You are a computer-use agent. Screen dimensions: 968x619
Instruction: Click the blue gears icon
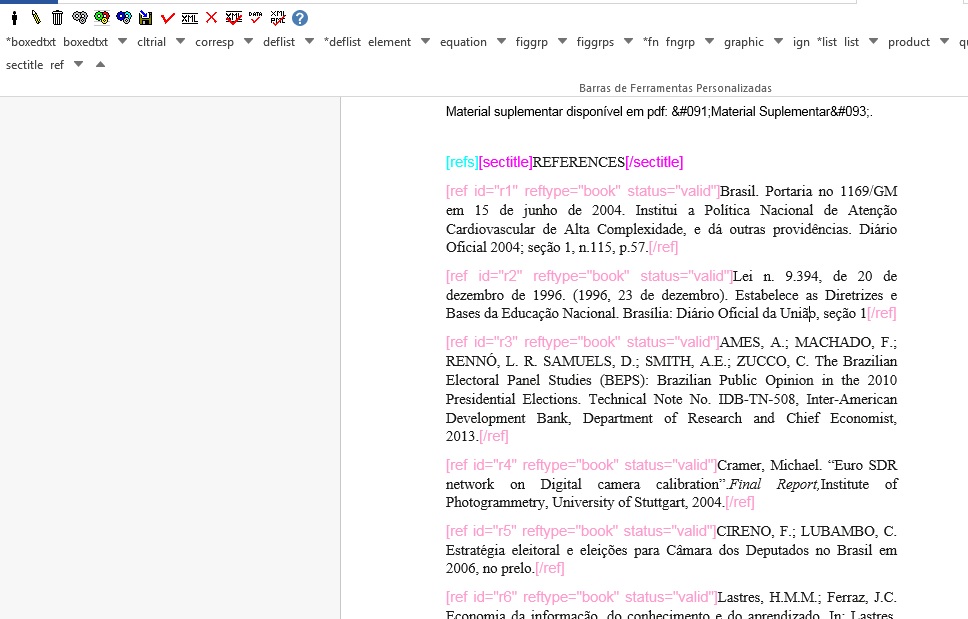coord(124,18)
